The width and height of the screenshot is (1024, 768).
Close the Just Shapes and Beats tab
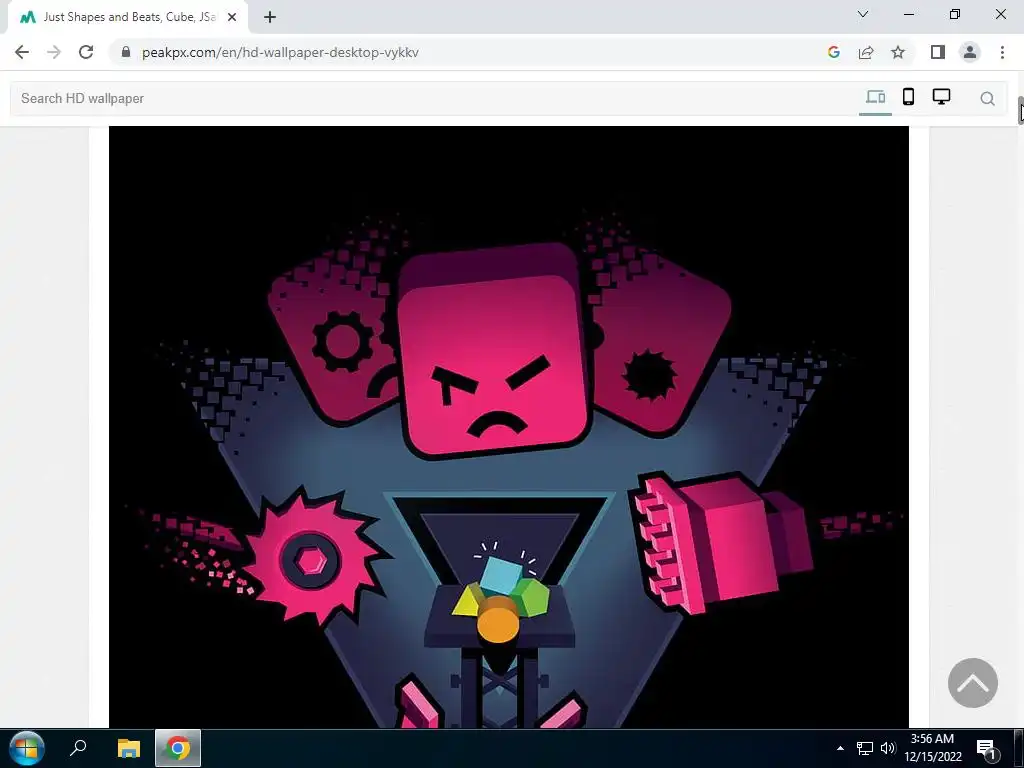pos(232,17)
